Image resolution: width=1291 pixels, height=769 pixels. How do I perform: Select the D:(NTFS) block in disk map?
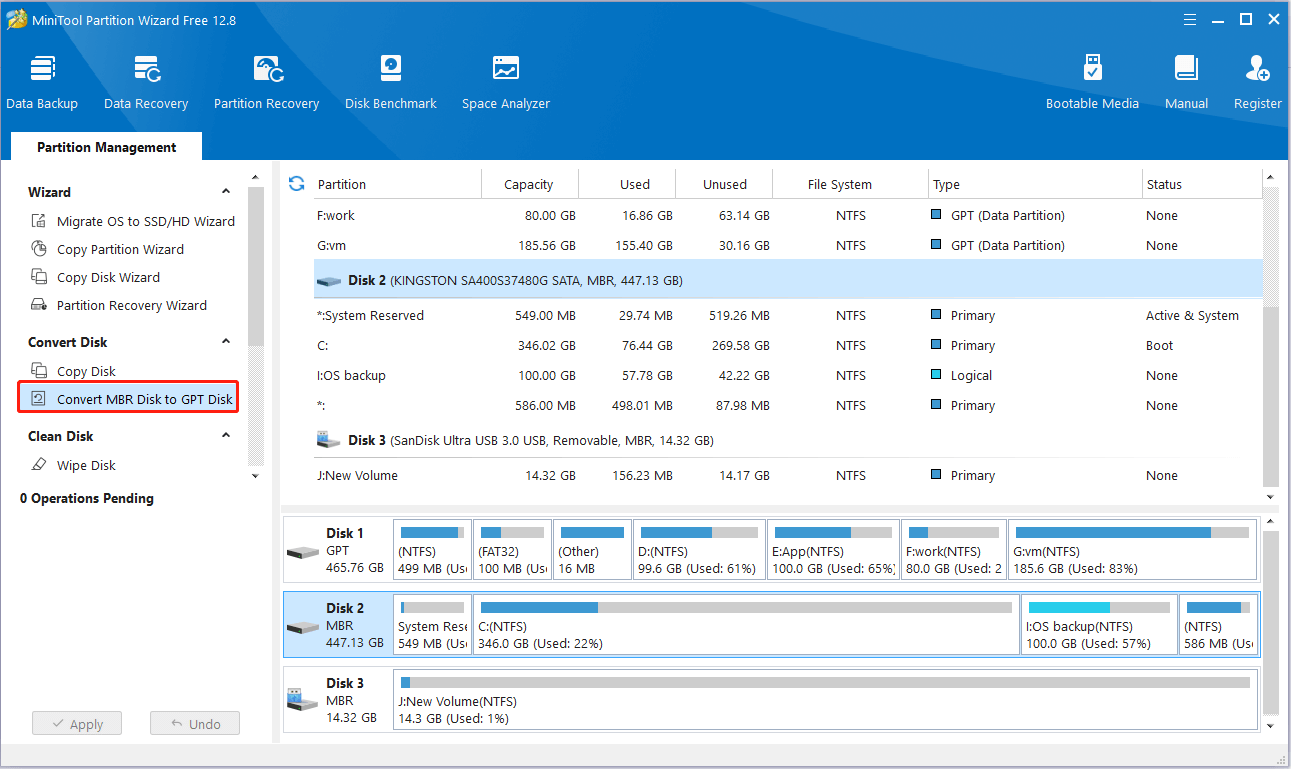(x=699, y=550)
